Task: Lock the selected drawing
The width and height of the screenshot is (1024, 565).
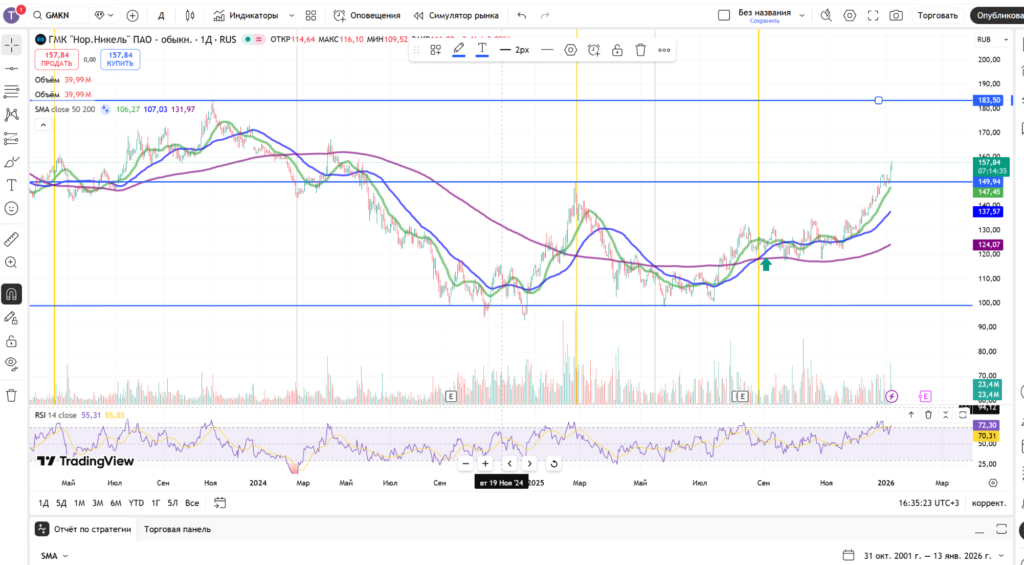Action: (617, 50)
